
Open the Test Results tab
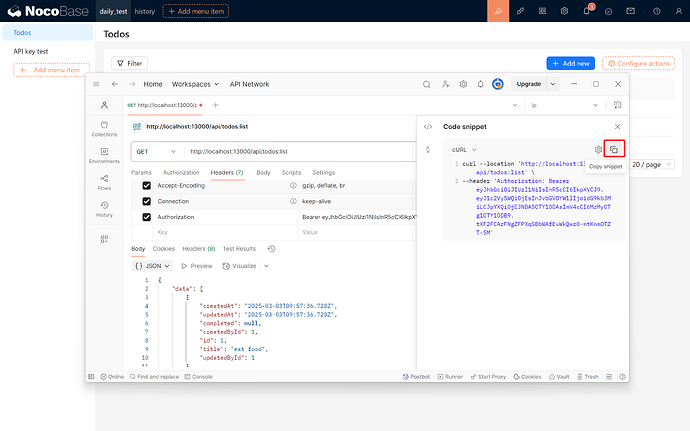239,249
